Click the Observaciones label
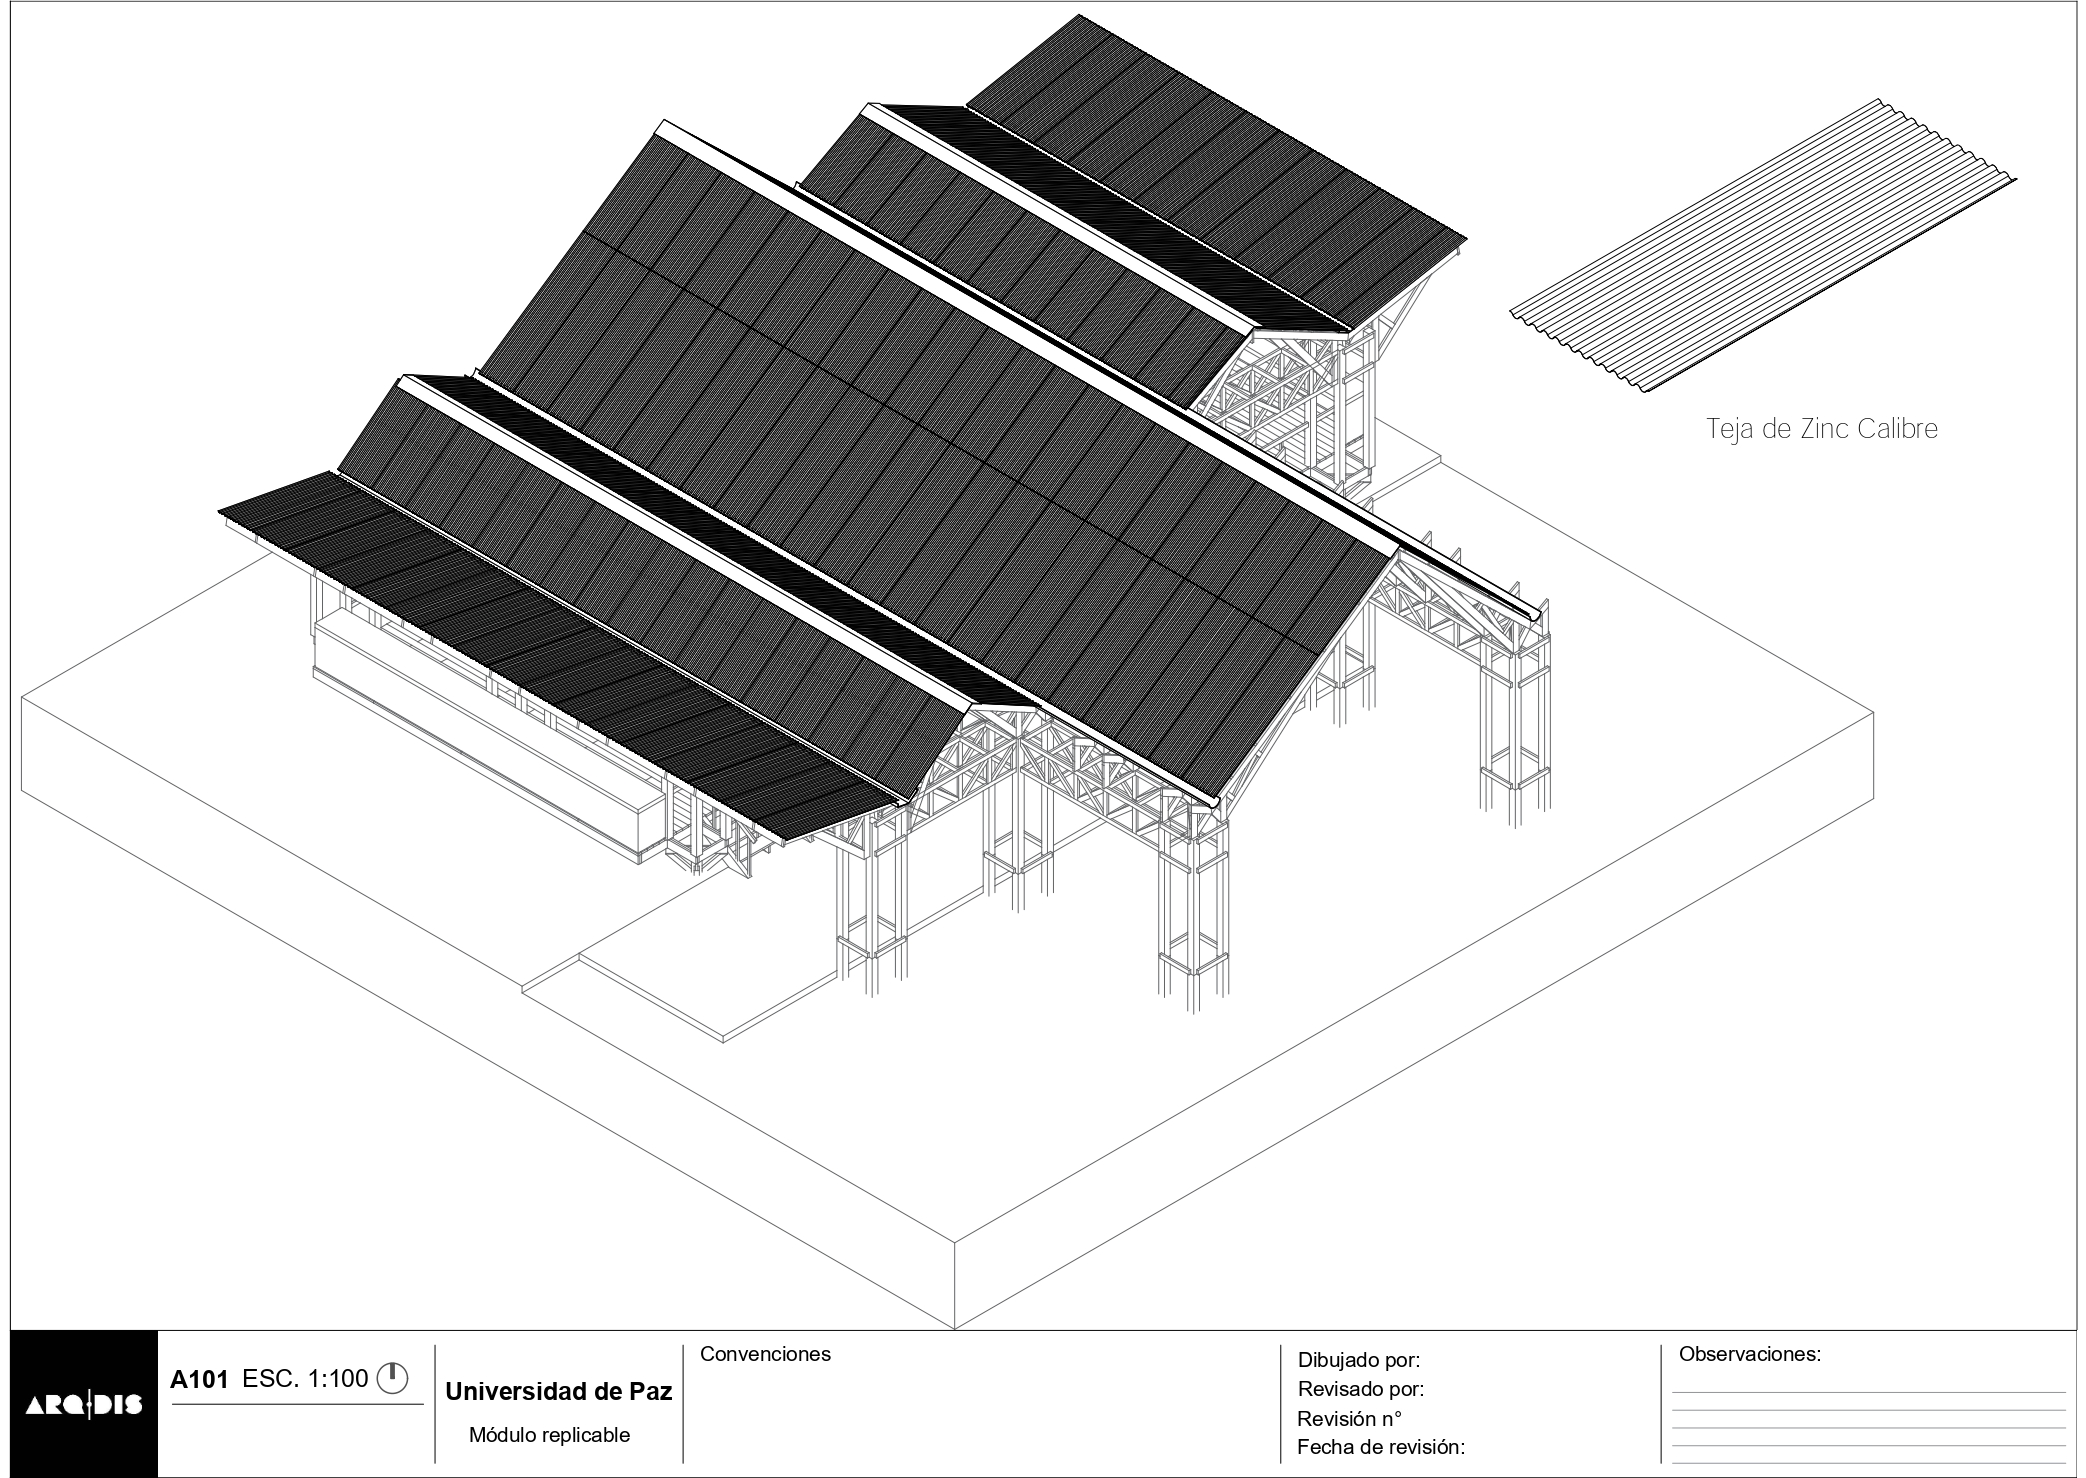This screenshot has height=1478, width=2086. click(x=1750, y=1354)
